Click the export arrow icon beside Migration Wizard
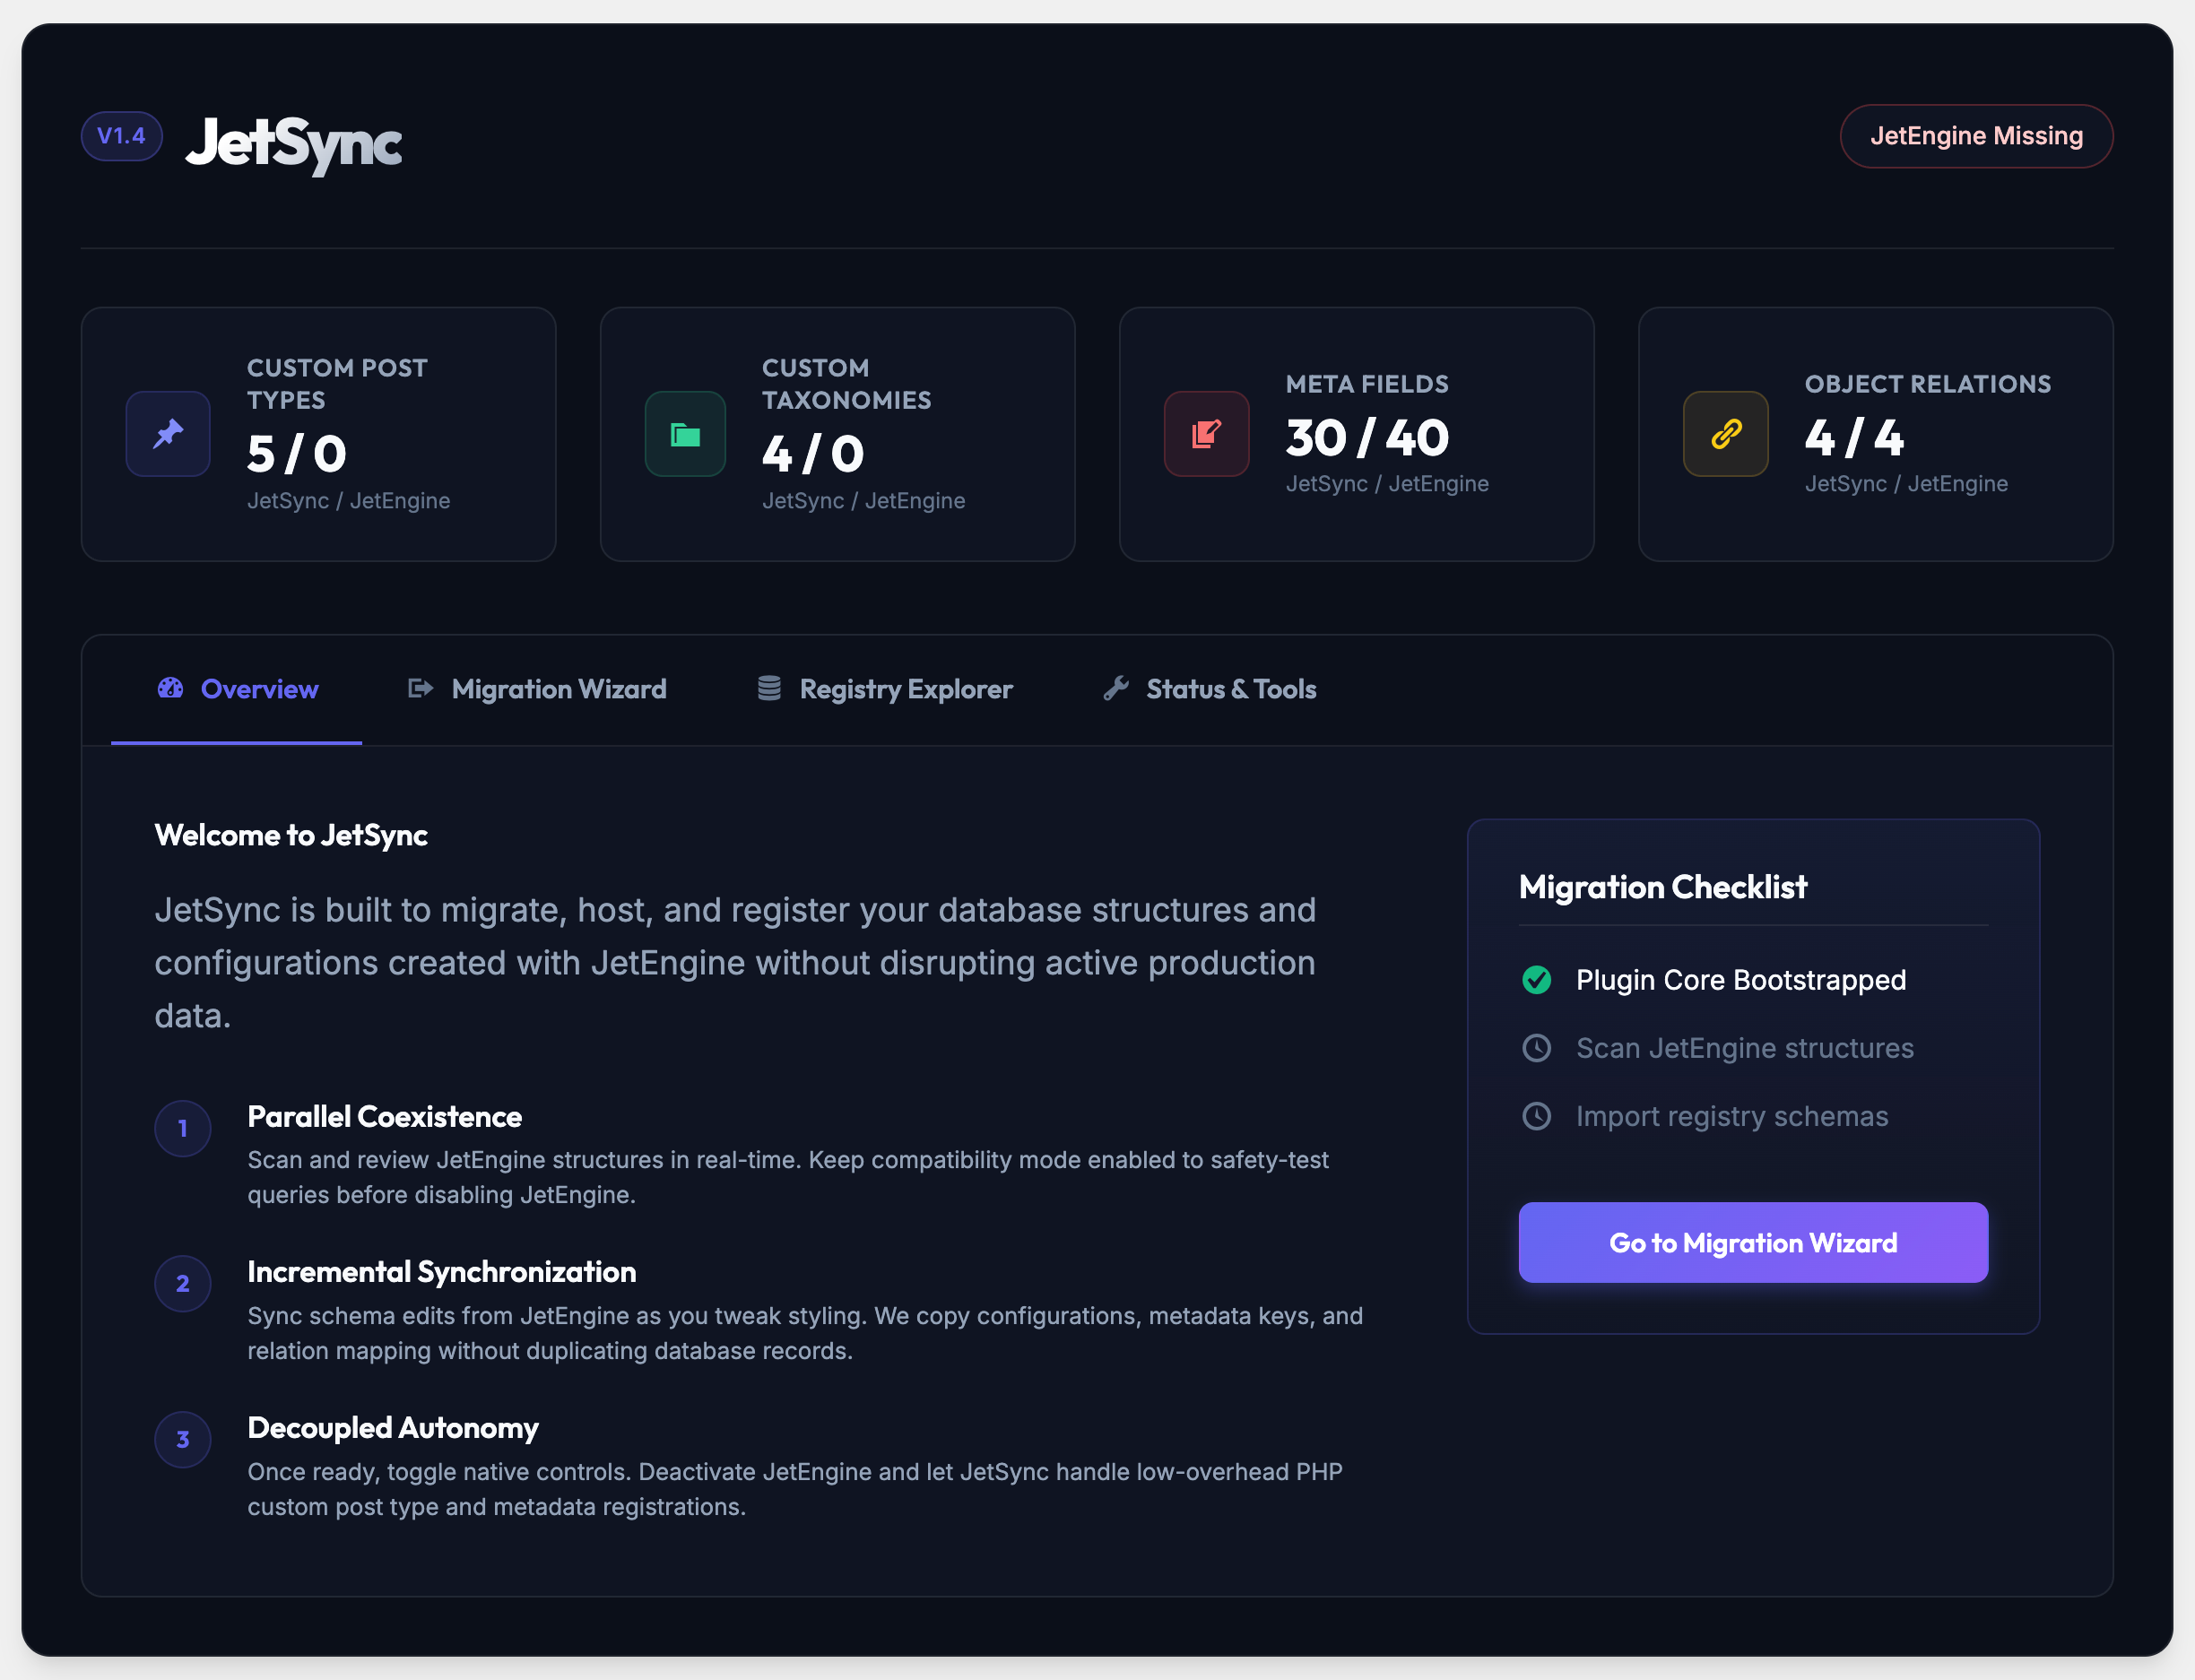 (420, 688)
